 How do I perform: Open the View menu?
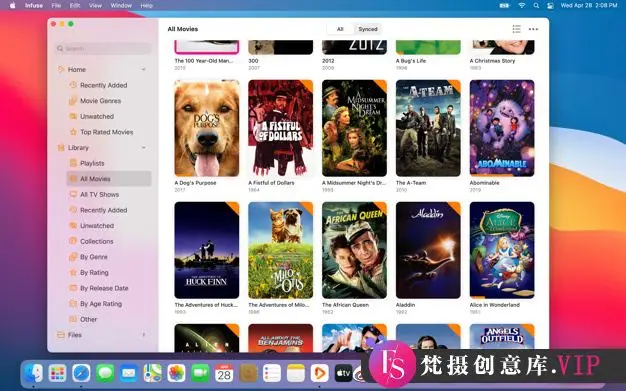[95, 6]
